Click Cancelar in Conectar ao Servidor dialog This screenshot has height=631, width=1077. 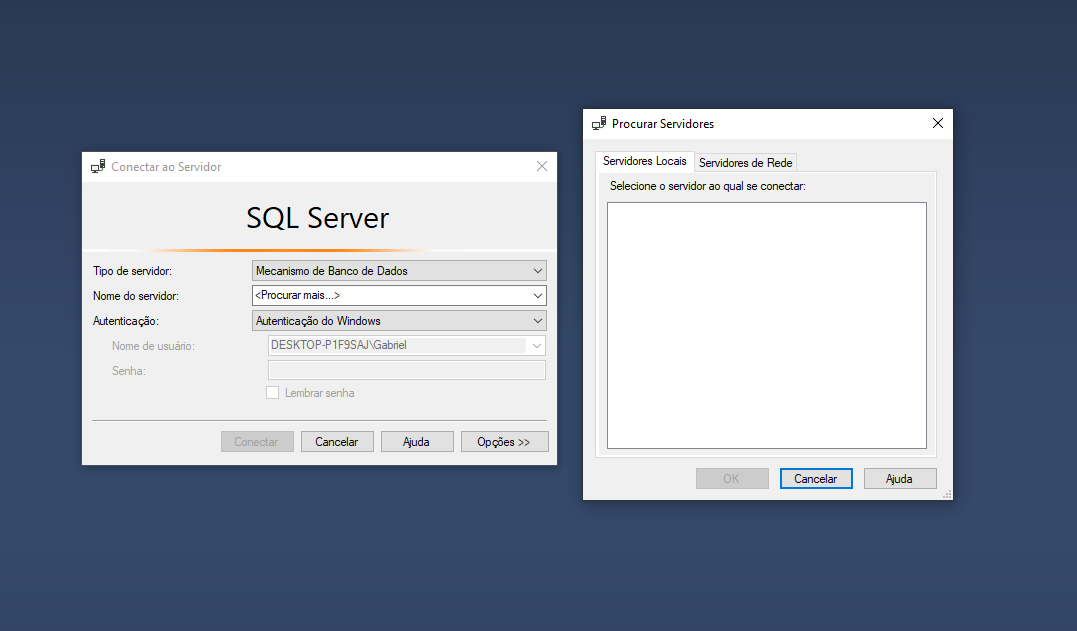point(337,441)
